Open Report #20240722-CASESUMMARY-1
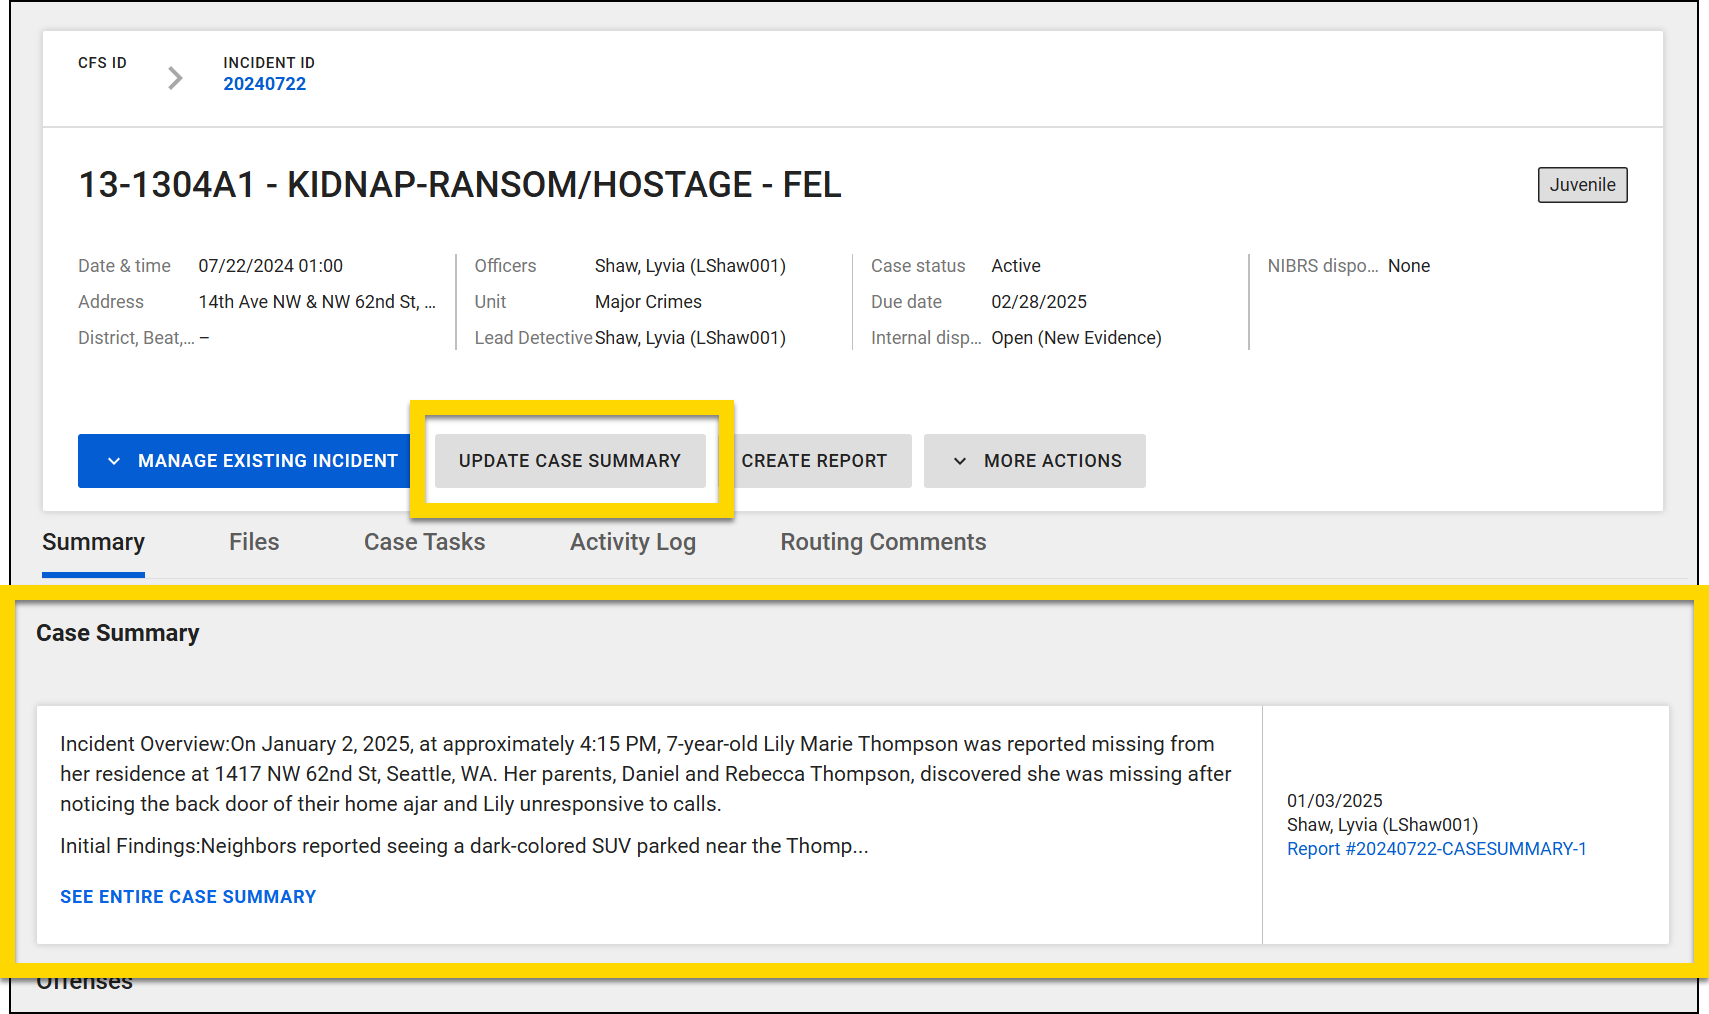The height and width of the screenshot is (1014, 1709). [1436, 848]
